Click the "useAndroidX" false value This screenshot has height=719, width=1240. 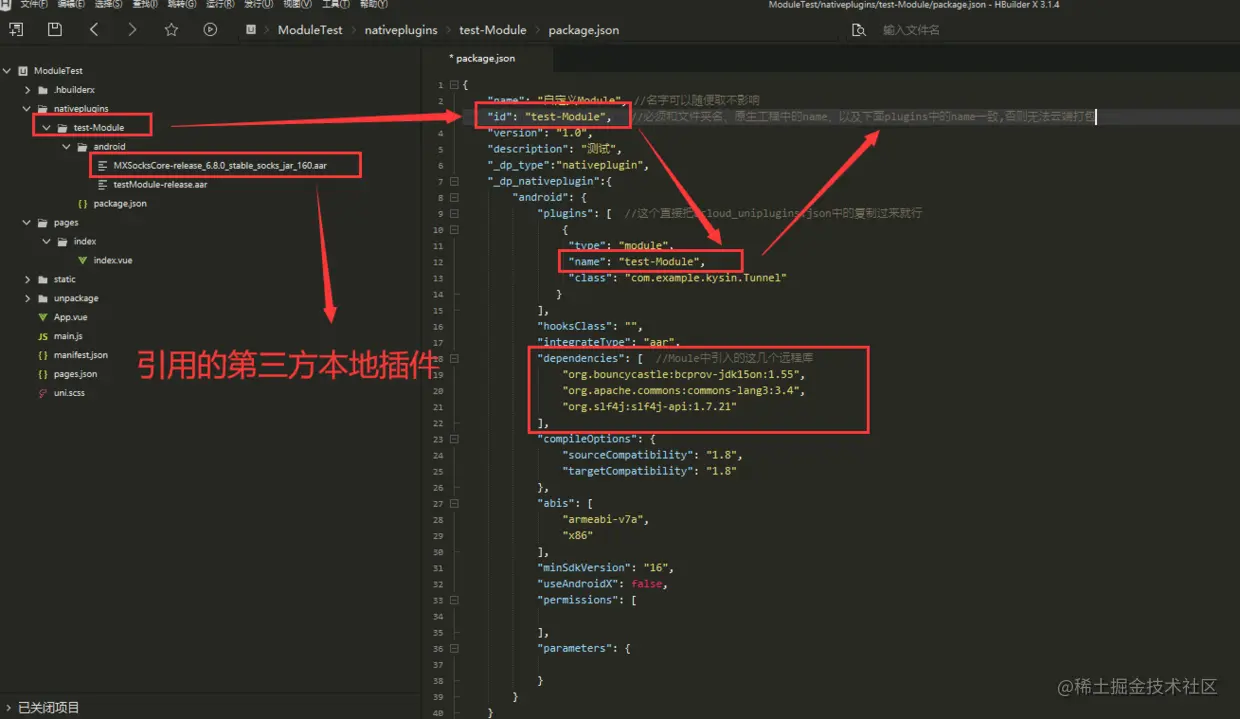click(646, 584)
